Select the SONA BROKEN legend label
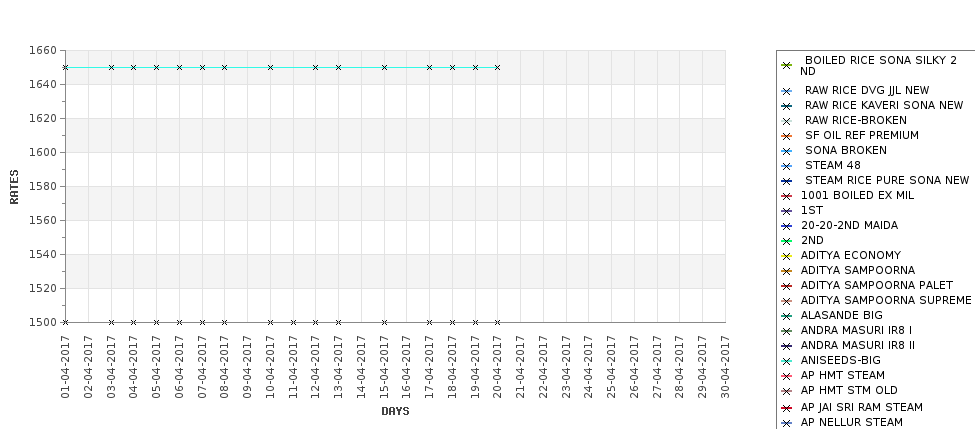Viewport: 975px width, 429px height. tap(846, 150)
